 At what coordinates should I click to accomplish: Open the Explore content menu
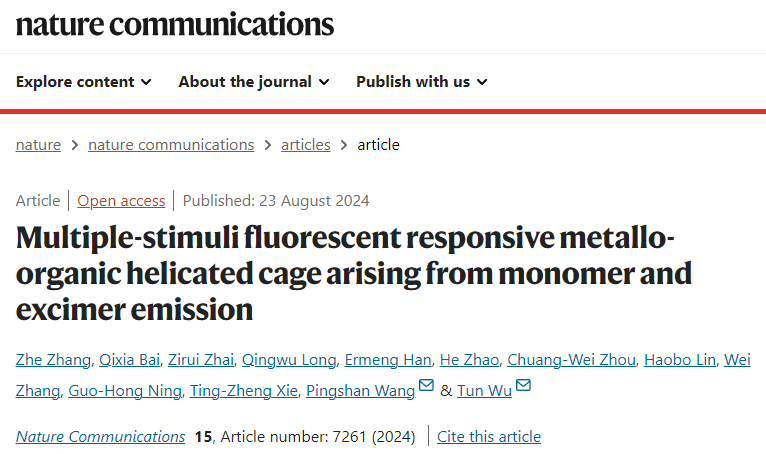tap(75, 82)
